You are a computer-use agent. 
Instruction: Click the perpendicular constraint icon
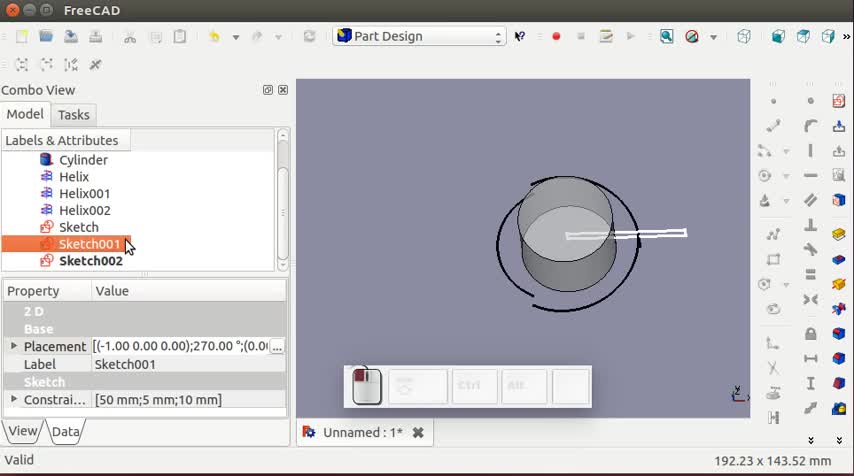[810, 224]
